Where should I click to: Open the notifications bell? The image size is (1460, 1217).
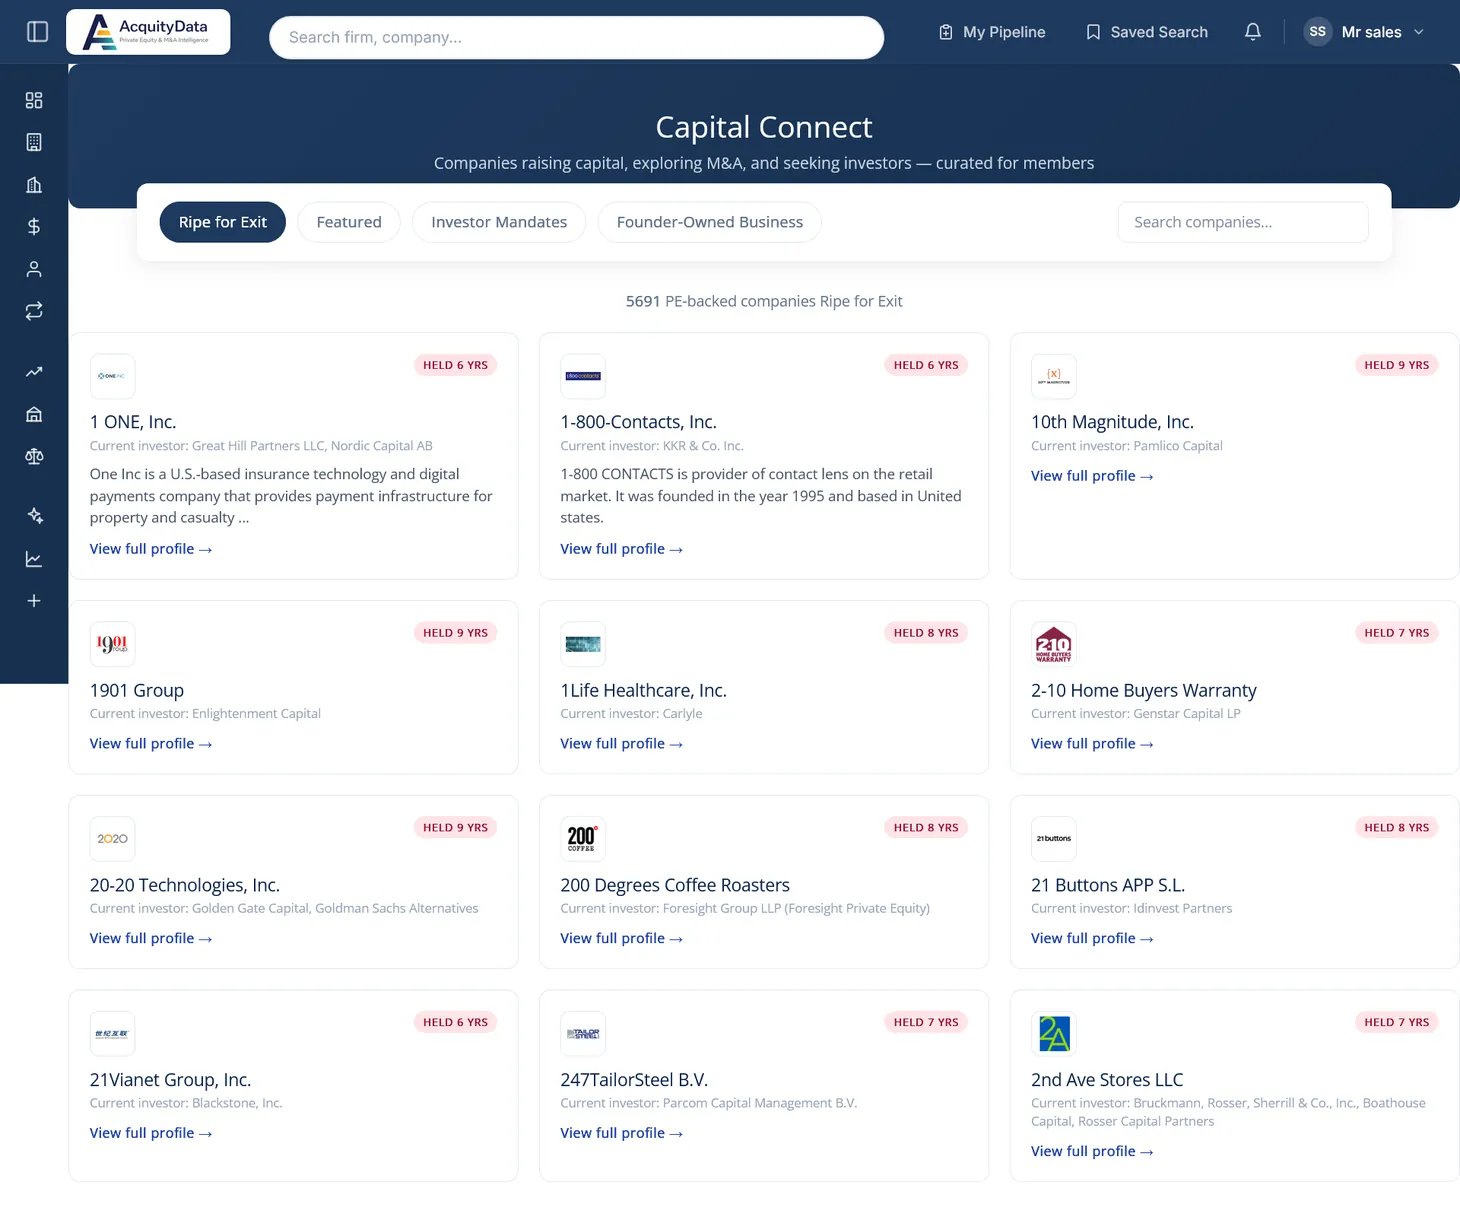[1253, 32]
